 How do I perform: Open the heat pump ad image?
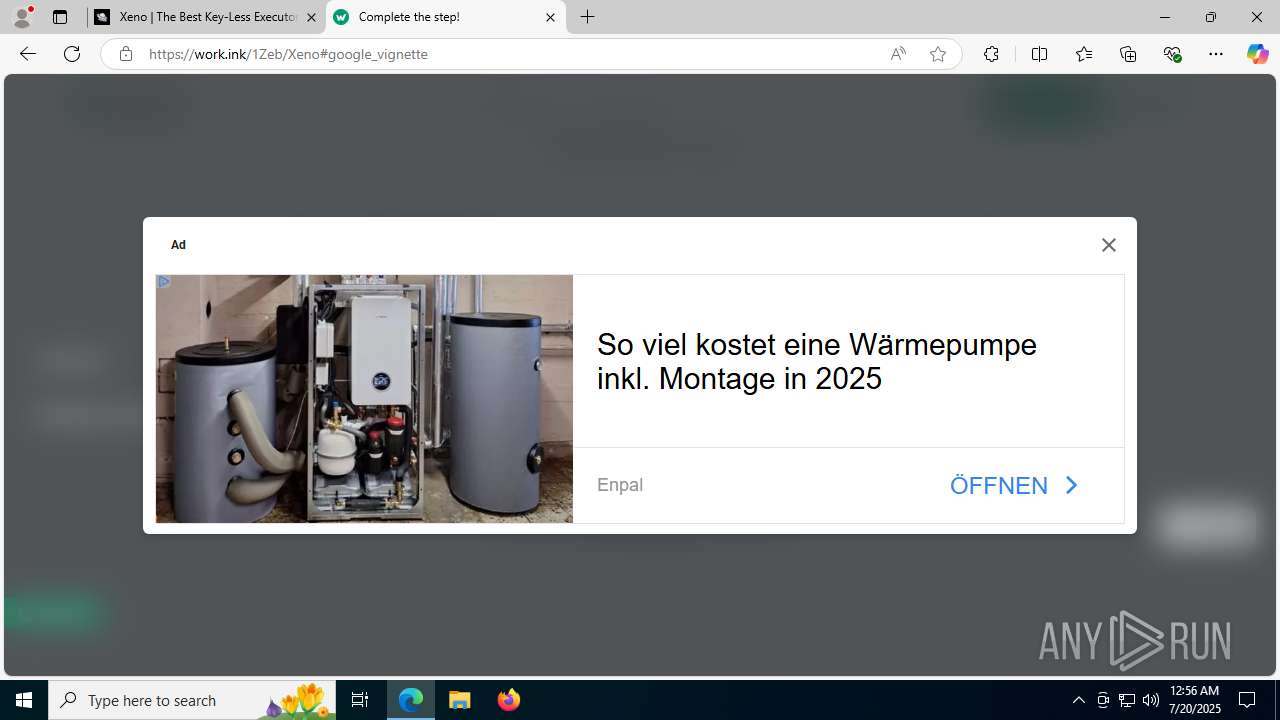(x=364, y=399)
